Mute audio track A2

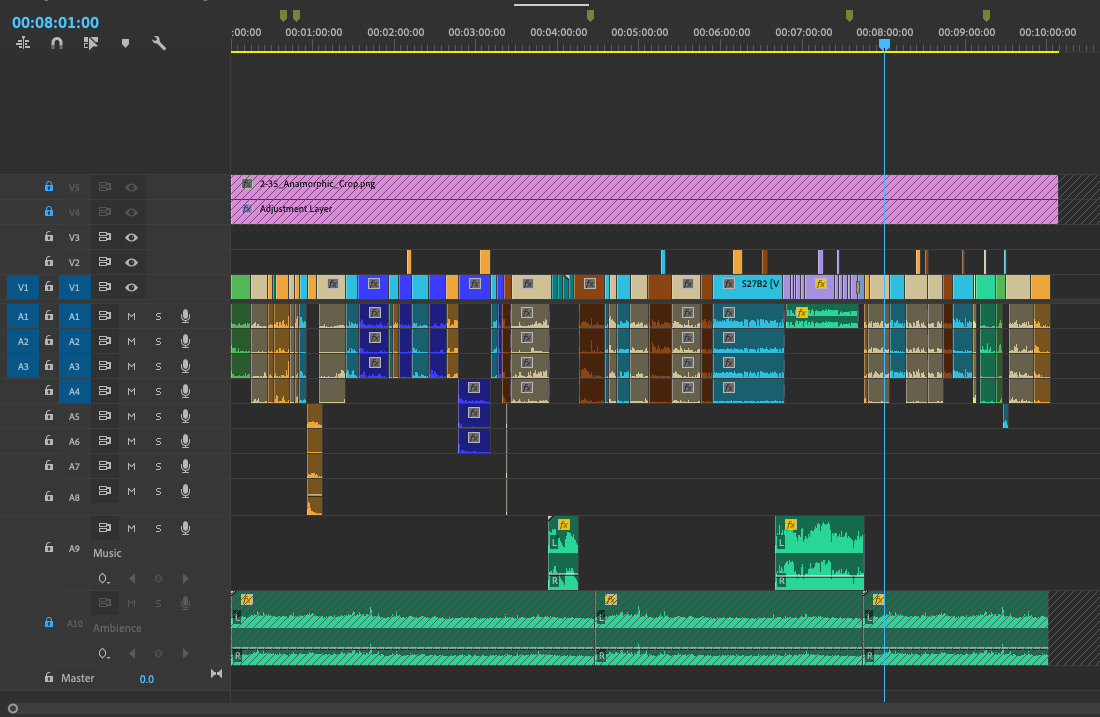click(131, 341)
